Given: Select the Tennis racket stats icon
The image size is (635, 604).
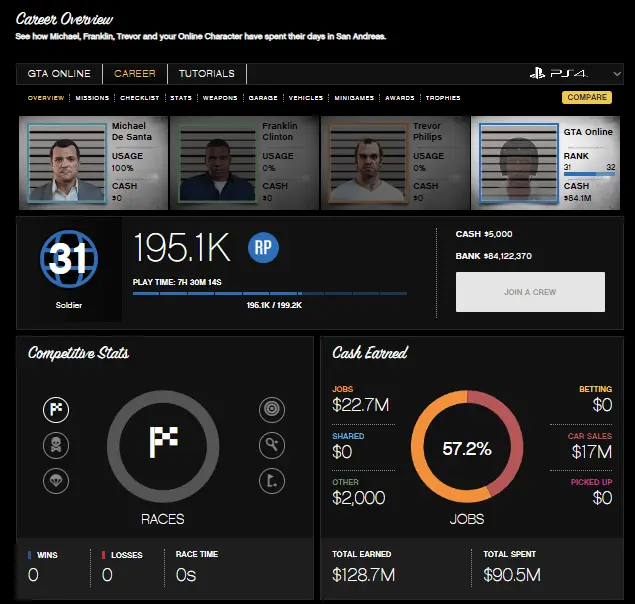Looking at the screenshot, I should 271,445.
